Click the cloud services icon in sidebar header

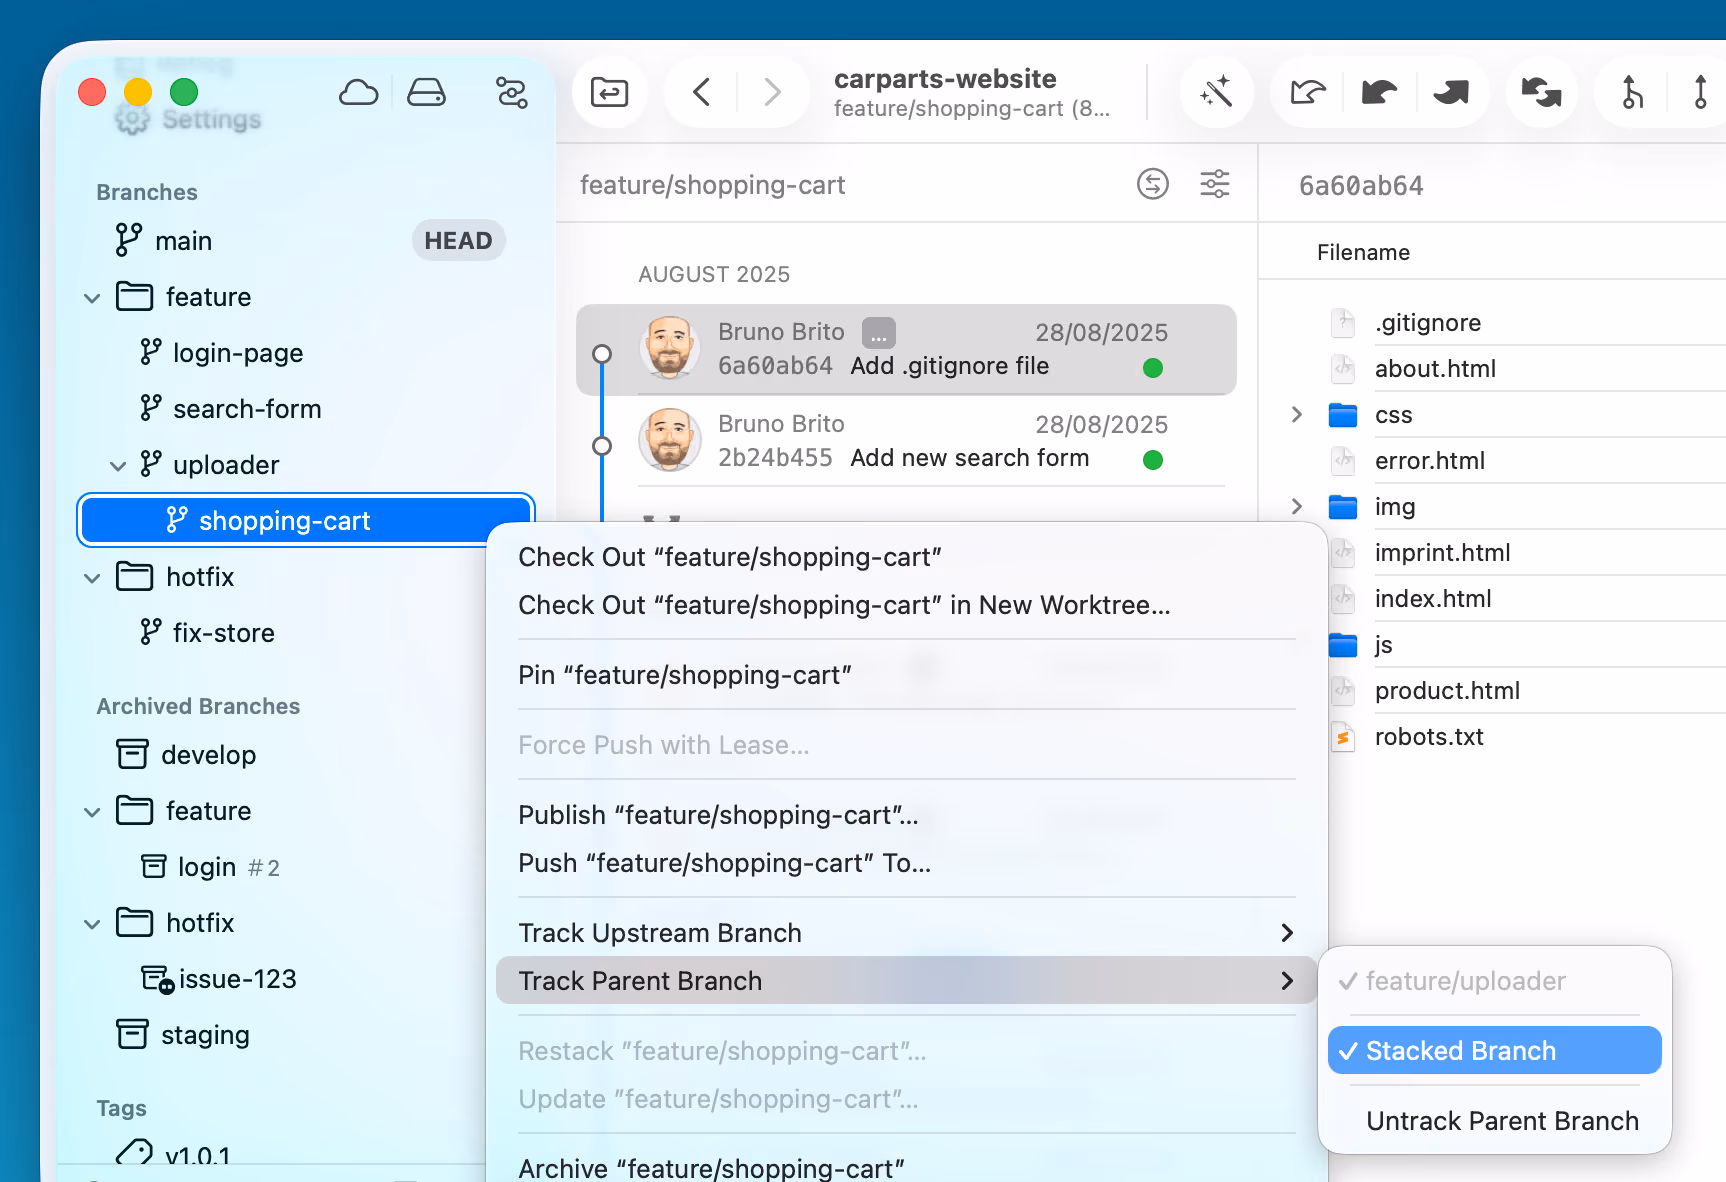(358, 93)
